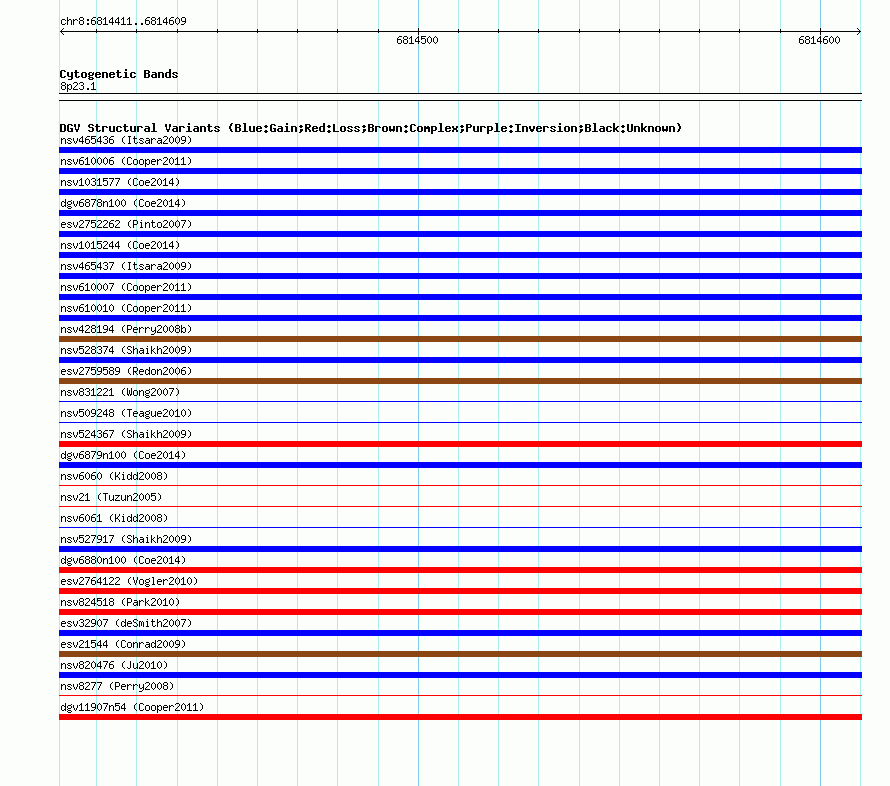Click the black cytogenetic band bar
The width and height of the screenshot is (890, 786).
coord(460,97)
